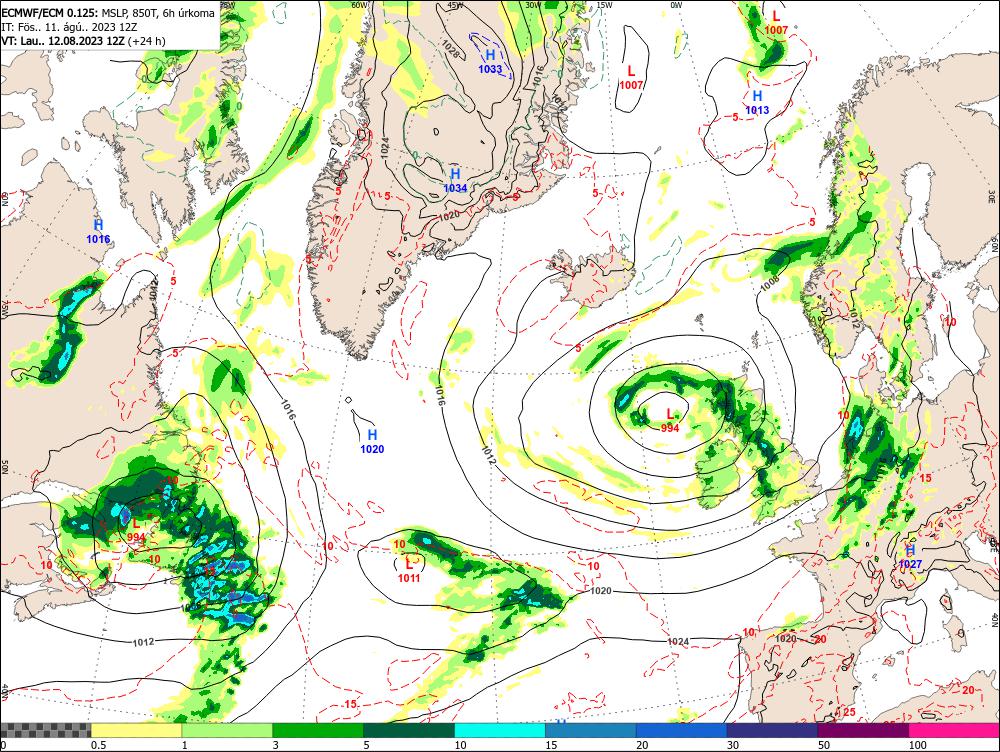This screenshot has height=752, width=1000.
Task: Click the 'L 994' low northwest of Ireland
Action: click(x=670, y=421)
